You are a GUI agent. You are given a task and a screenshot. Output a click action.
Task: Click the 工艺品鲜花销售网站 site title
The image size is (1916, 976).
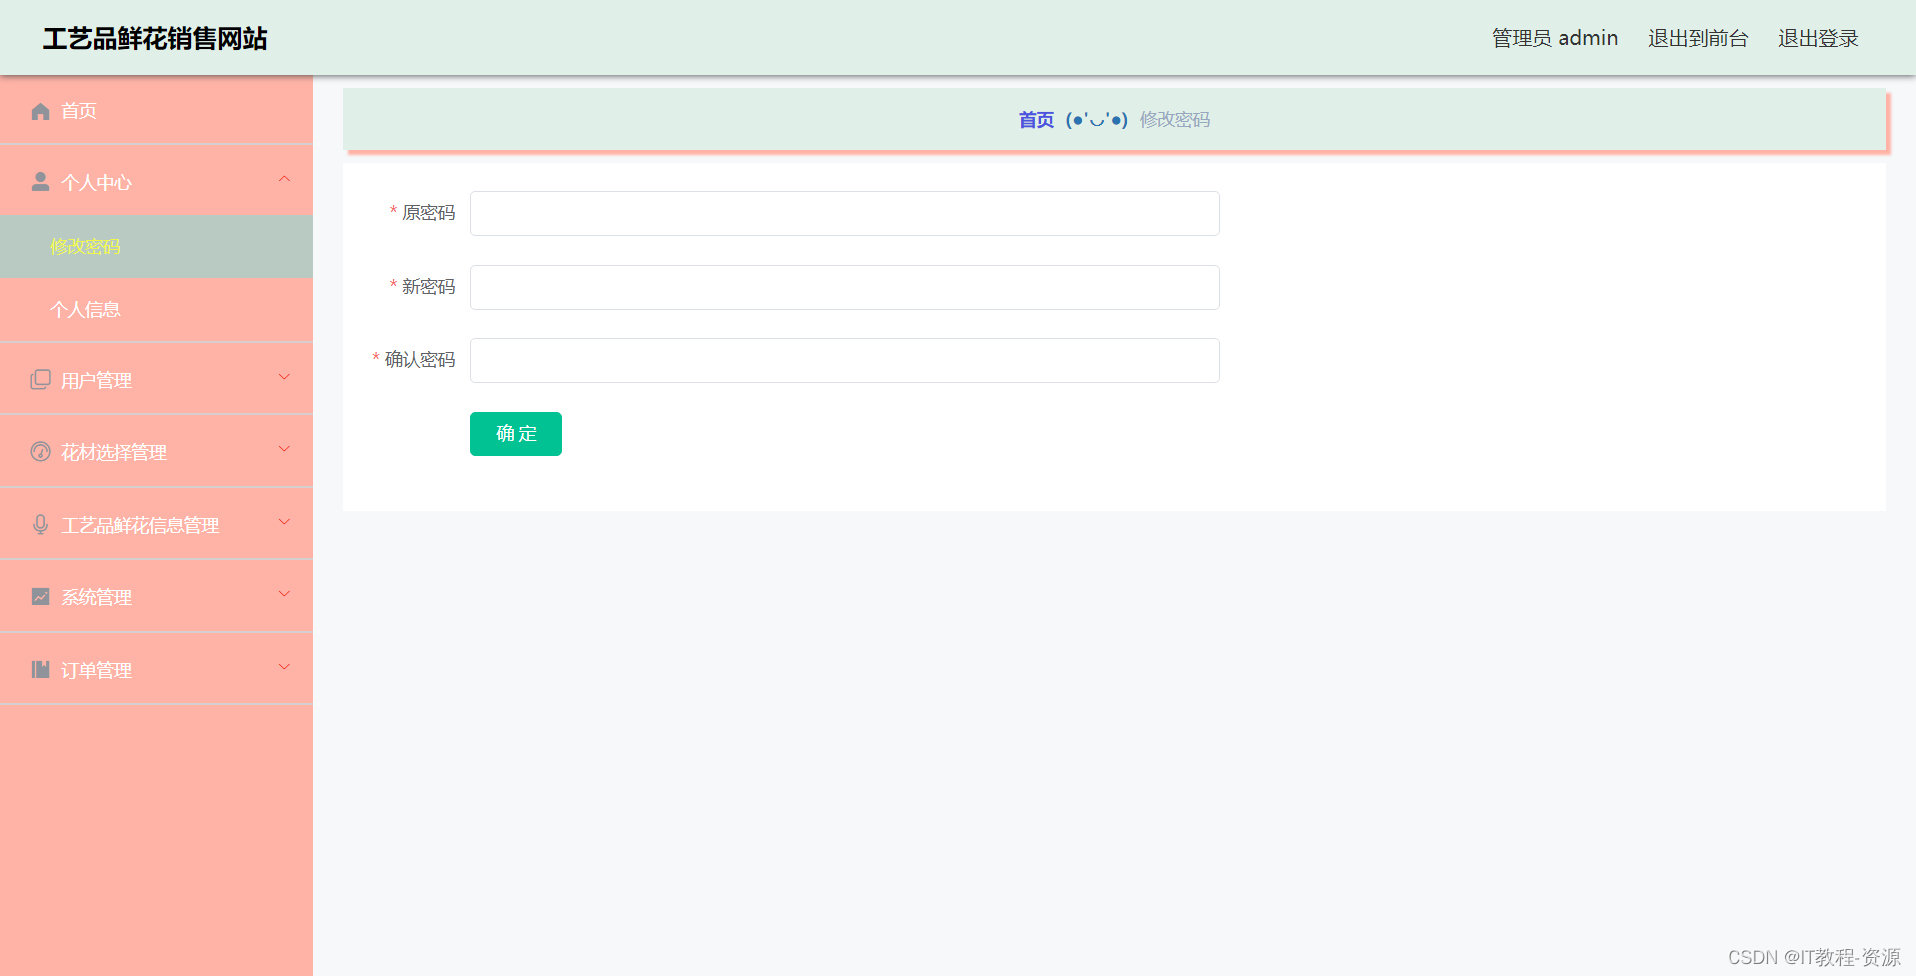[155, 38]
